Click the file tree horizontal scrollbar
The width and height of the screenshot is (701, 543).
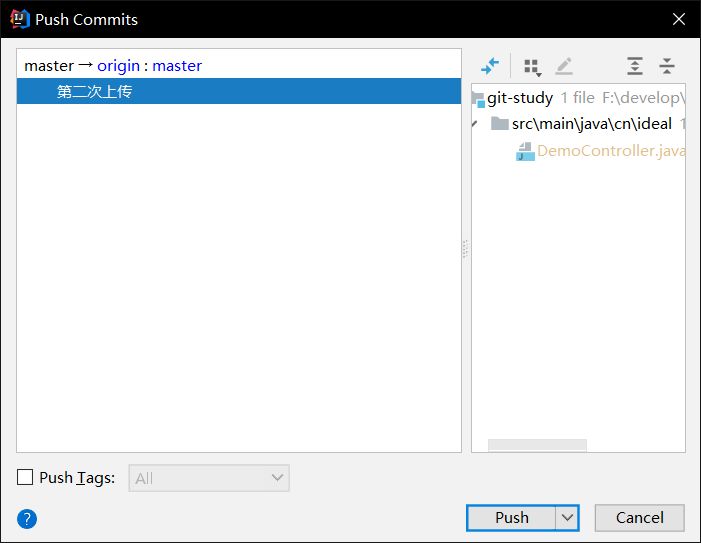(x=537, y=445)
